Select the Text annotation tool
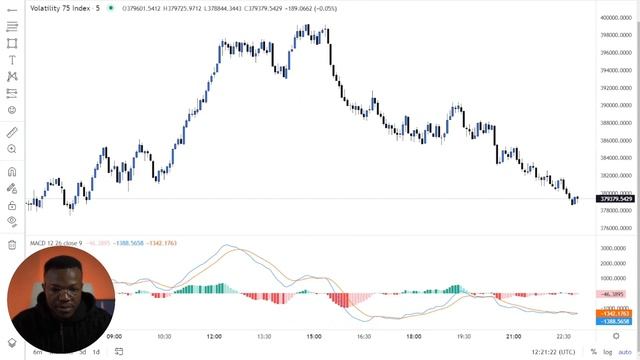The image size is (640, 360). click(12, 60)
